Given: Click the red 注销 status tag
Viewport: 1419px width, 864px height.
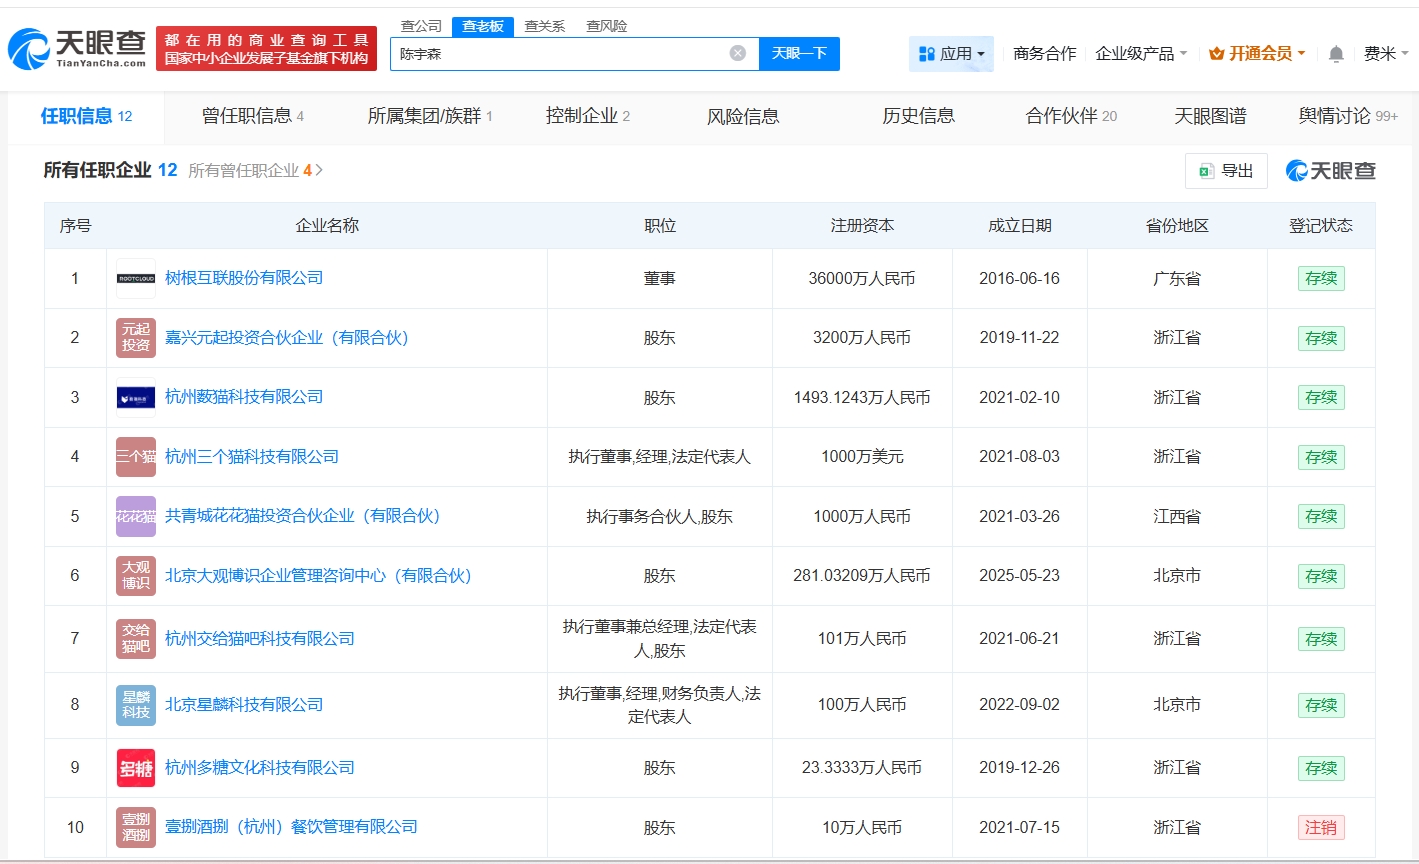Looking at the screenshot, I should [1321, 828].
